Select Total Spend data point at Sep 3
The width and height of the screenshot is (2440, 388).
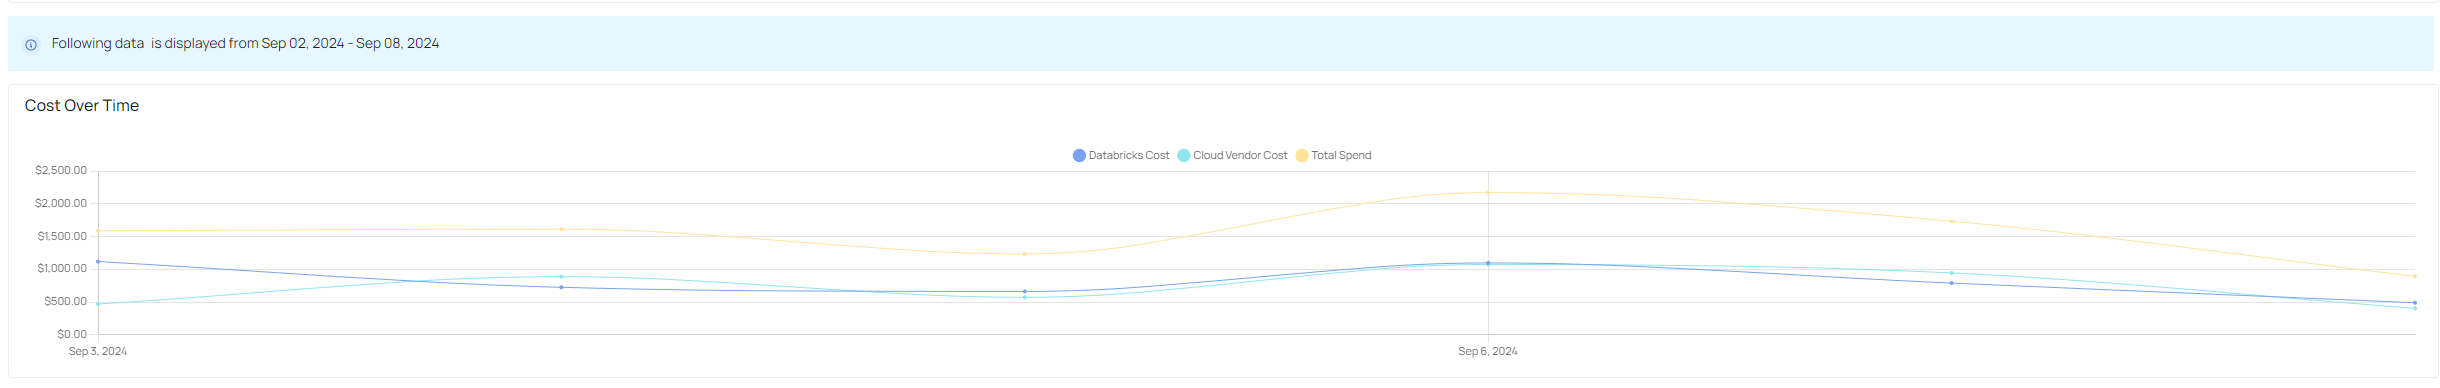(x=98, y=231)
